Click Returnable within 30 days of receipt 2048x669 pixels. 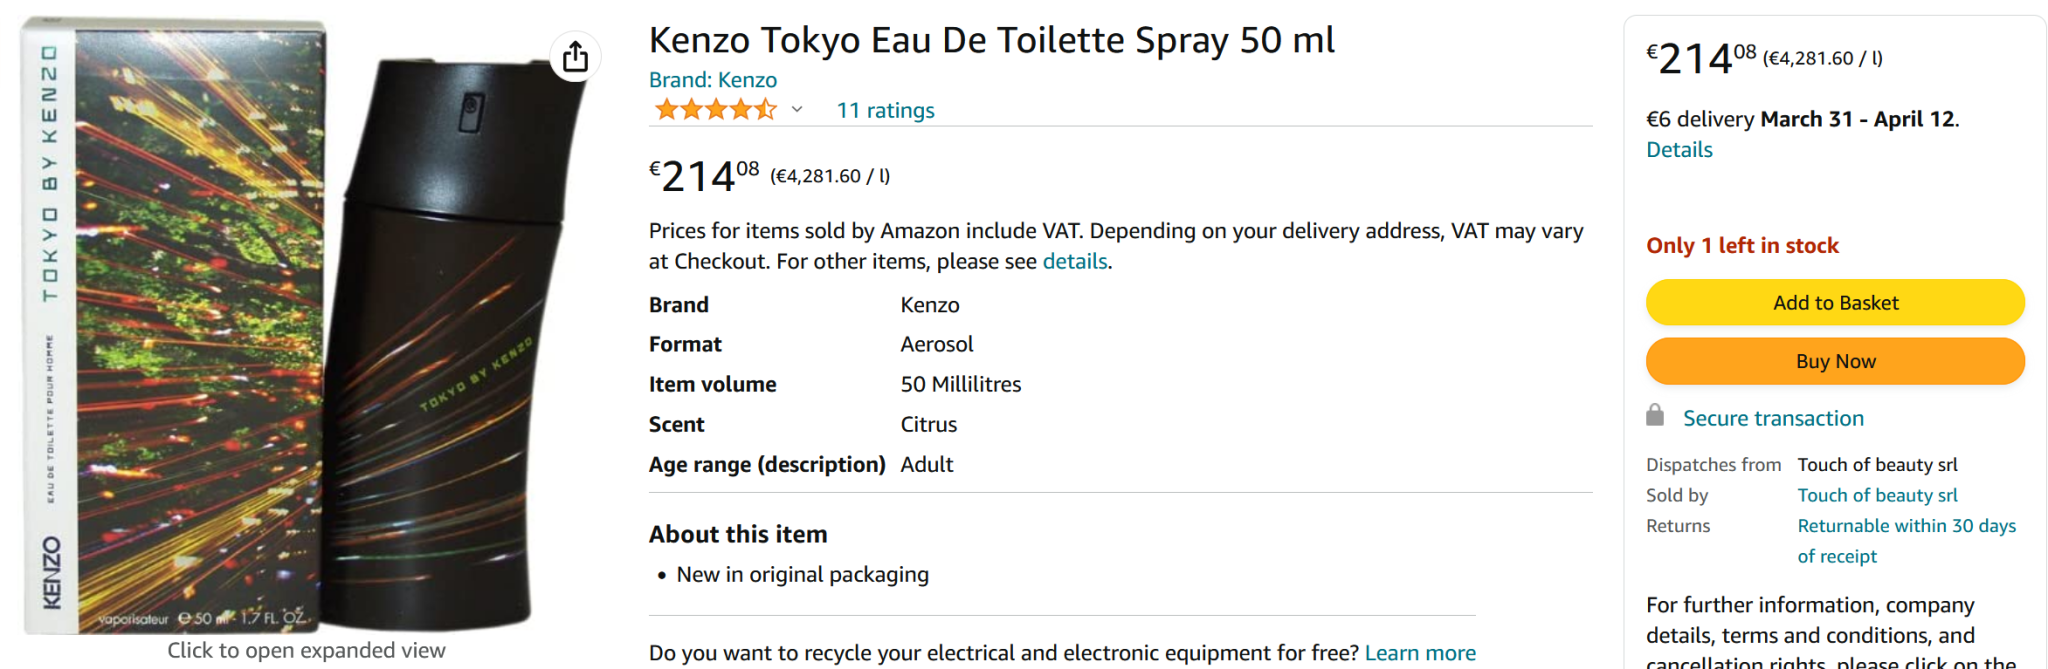coord(1906,526)
